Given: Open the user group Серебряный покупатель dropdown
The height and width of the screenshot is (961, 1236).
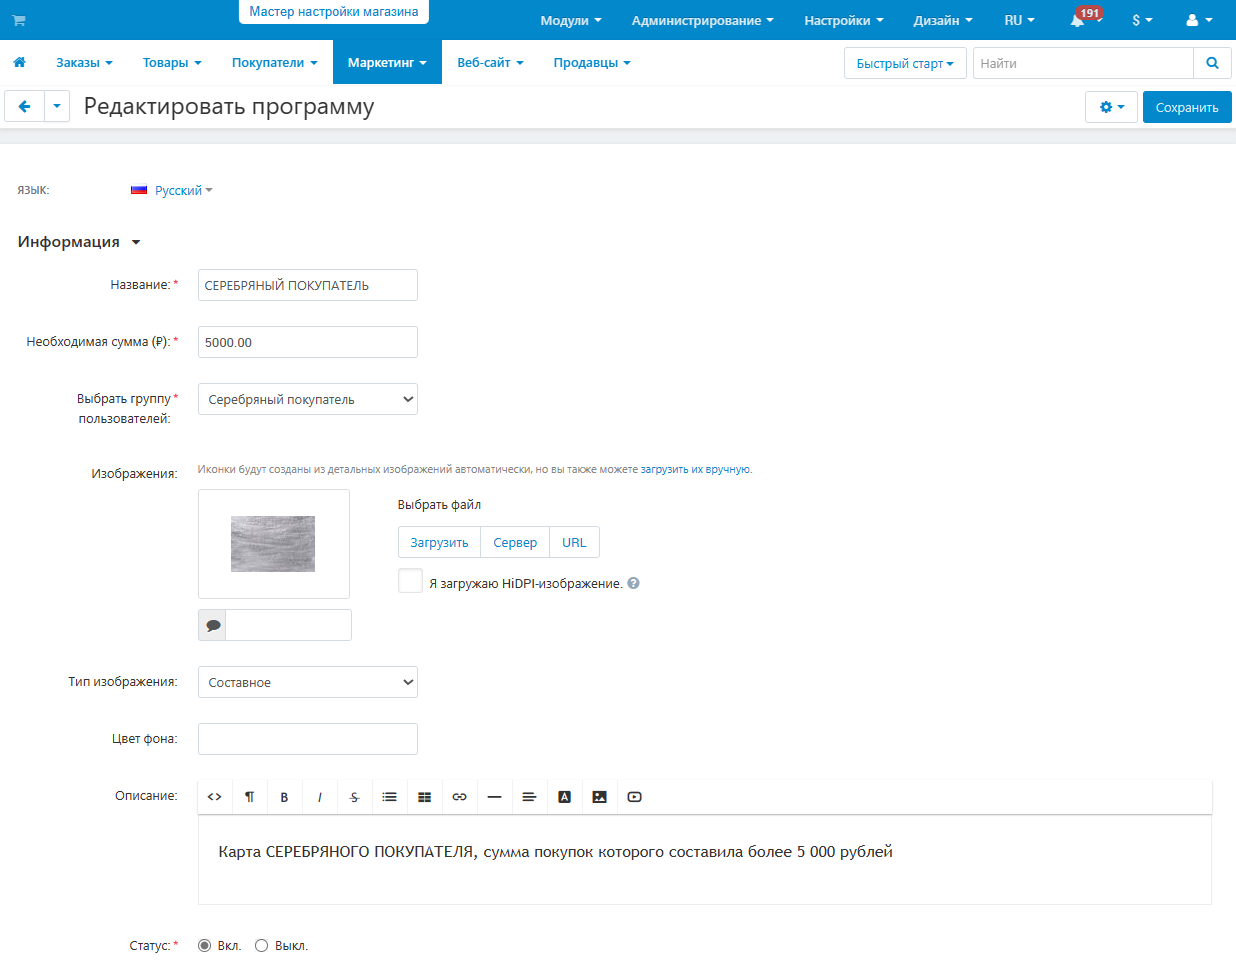Looking at the screenshot, I should point(308,399).
